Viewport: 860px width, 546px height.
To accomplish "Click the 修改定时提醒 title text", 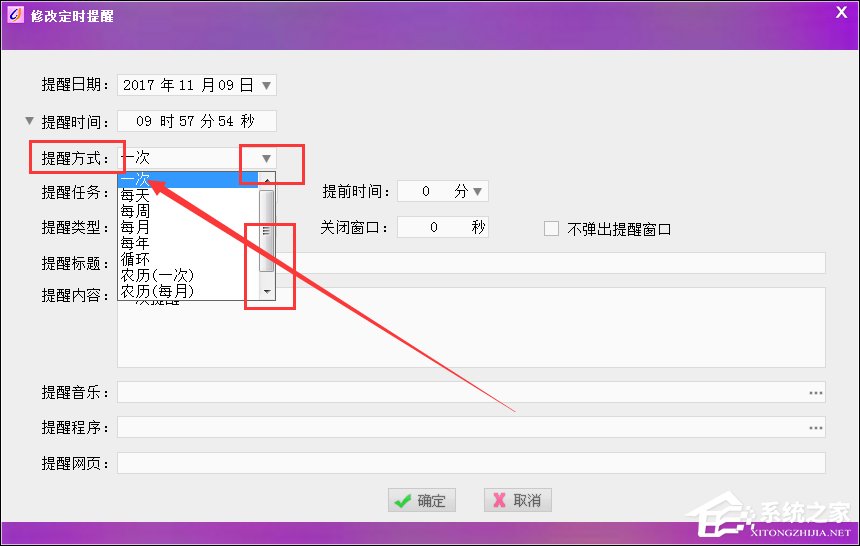I will [72, 16].
